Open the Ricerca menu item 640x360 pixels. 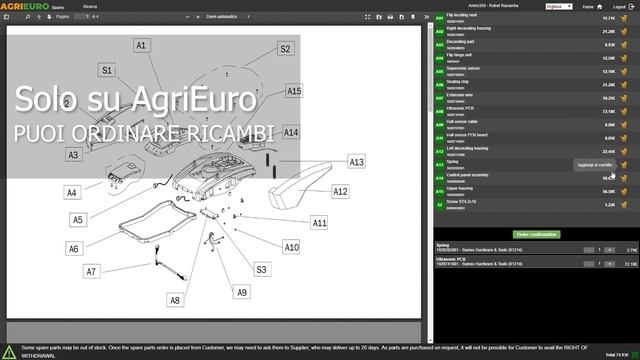(90, 7)
